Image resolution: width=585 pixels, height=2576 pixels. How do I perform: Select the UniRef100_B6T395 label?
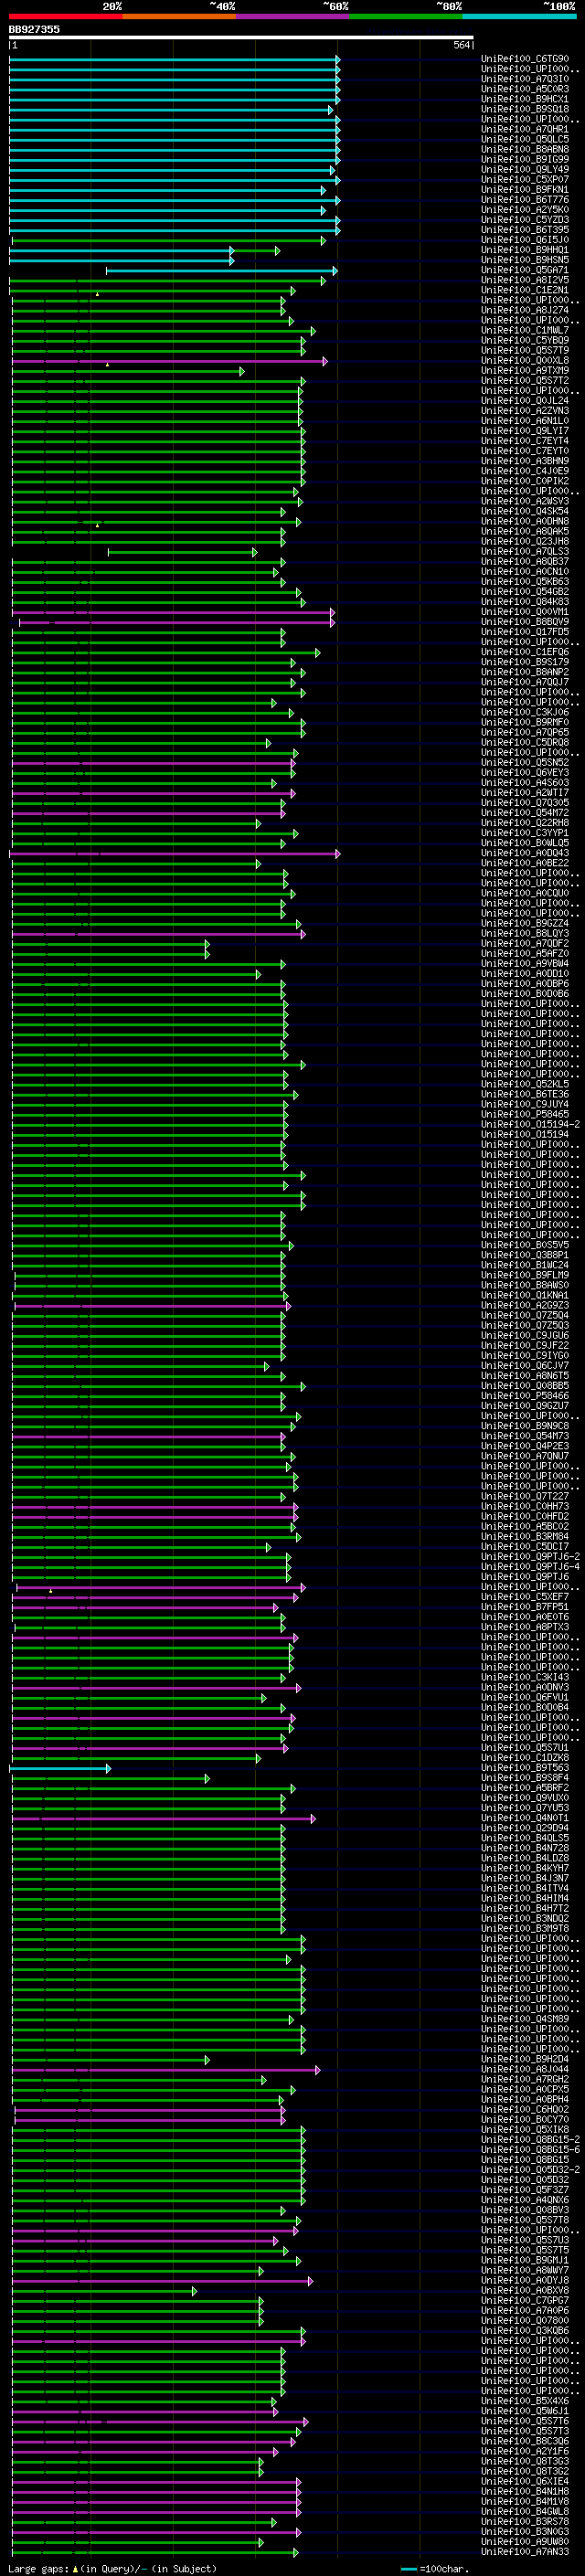pos(525,230)
